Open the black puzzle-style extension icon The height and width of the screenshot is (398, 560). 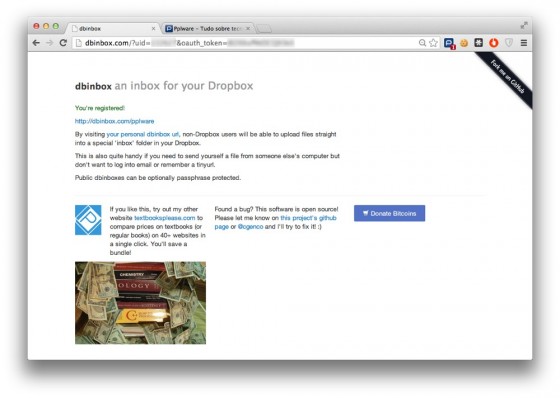pos(479,43)
